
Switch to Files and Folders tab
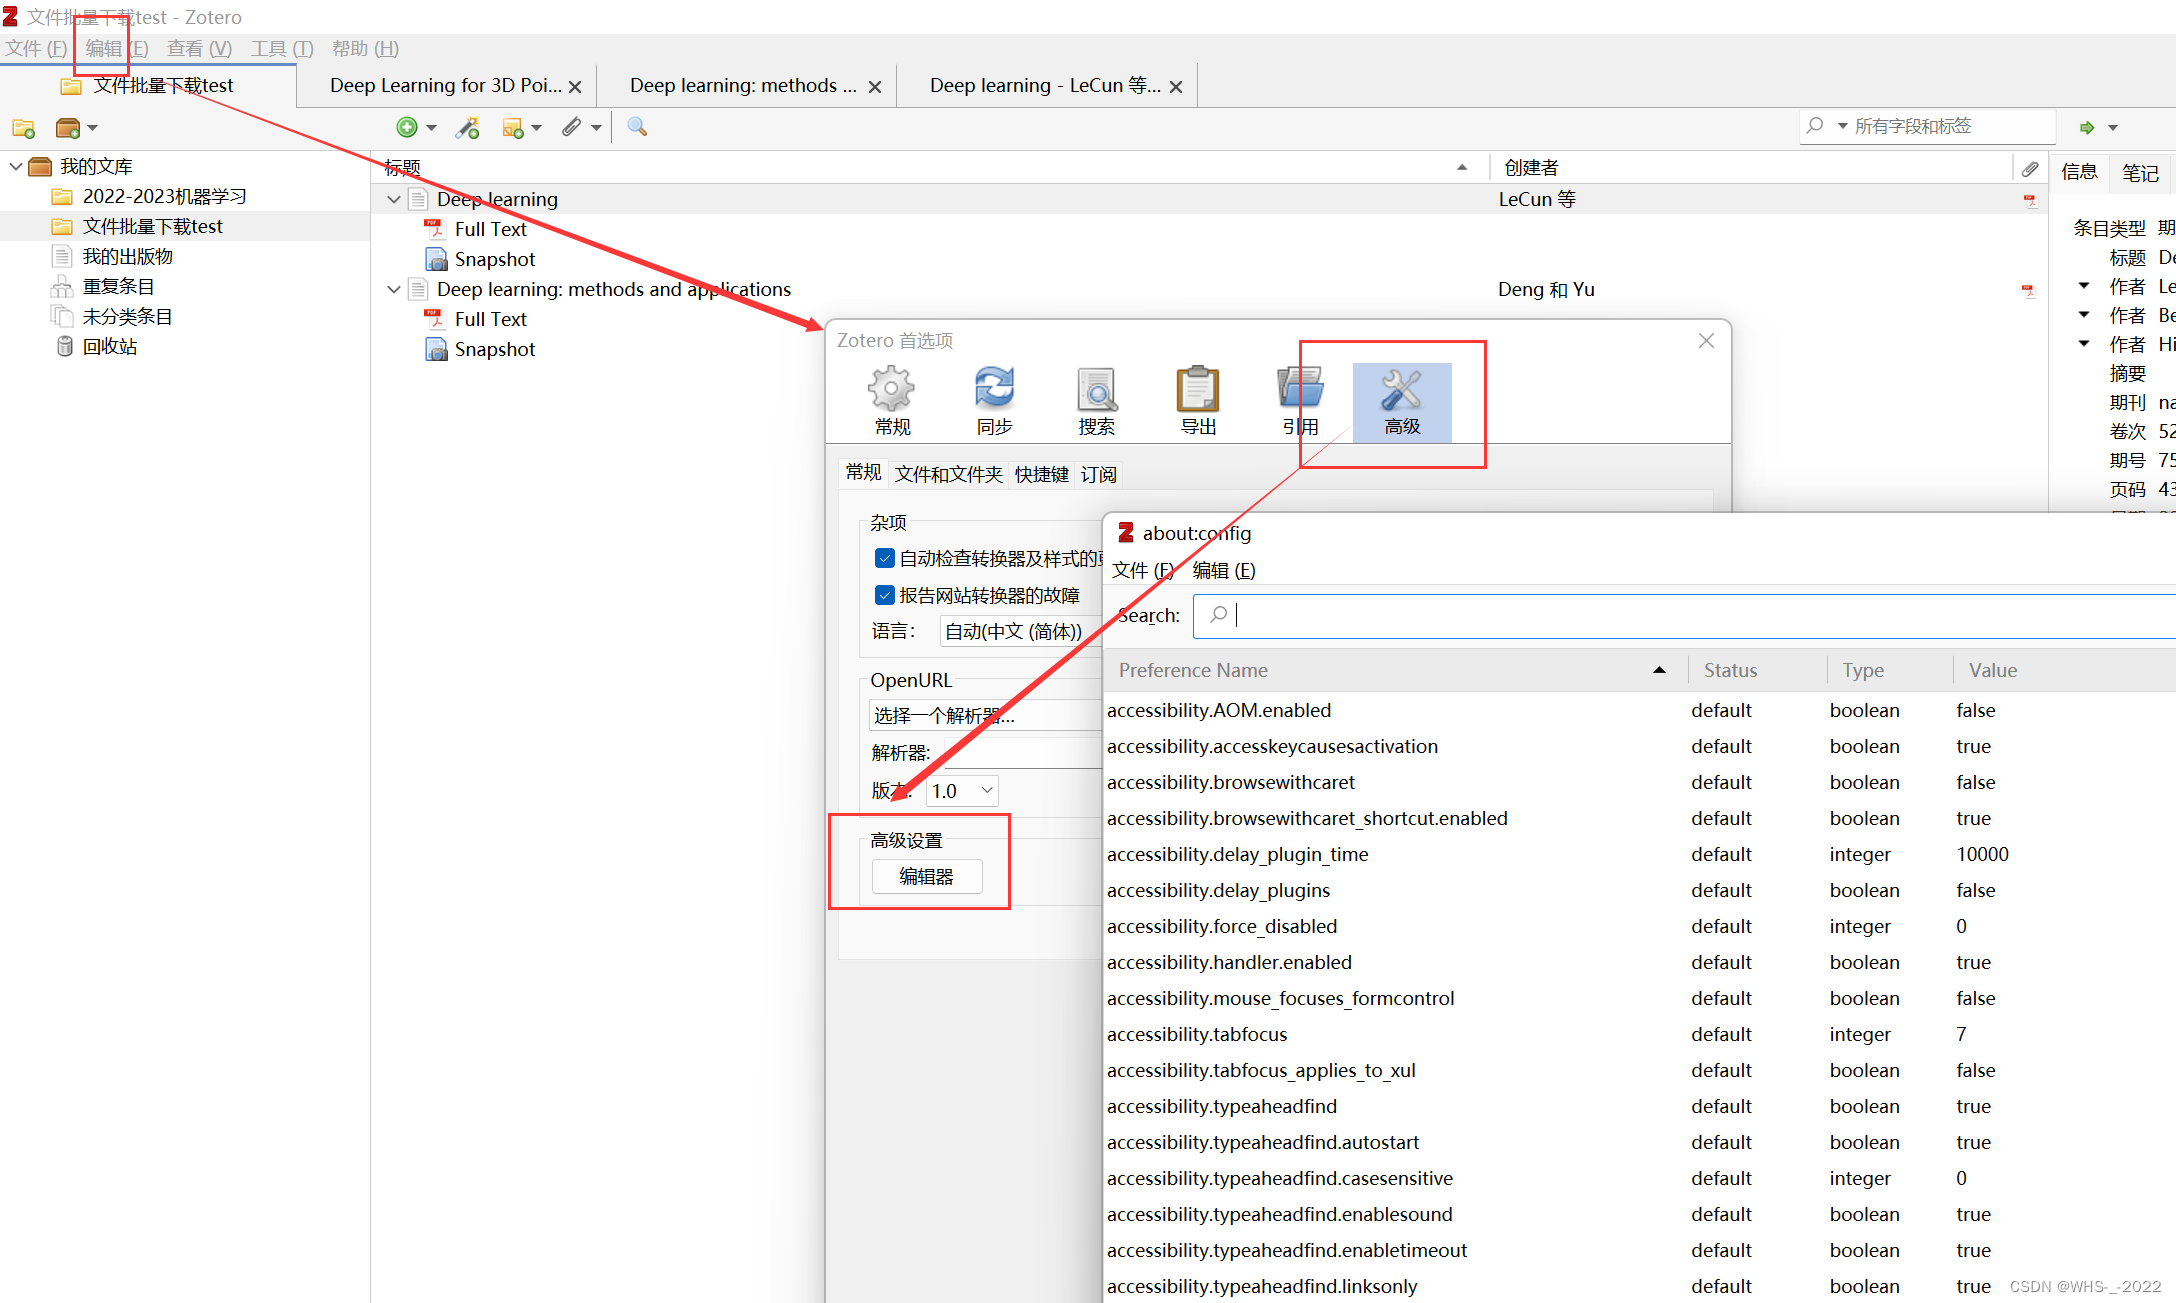pyautogui.click(x=948, y=474)
